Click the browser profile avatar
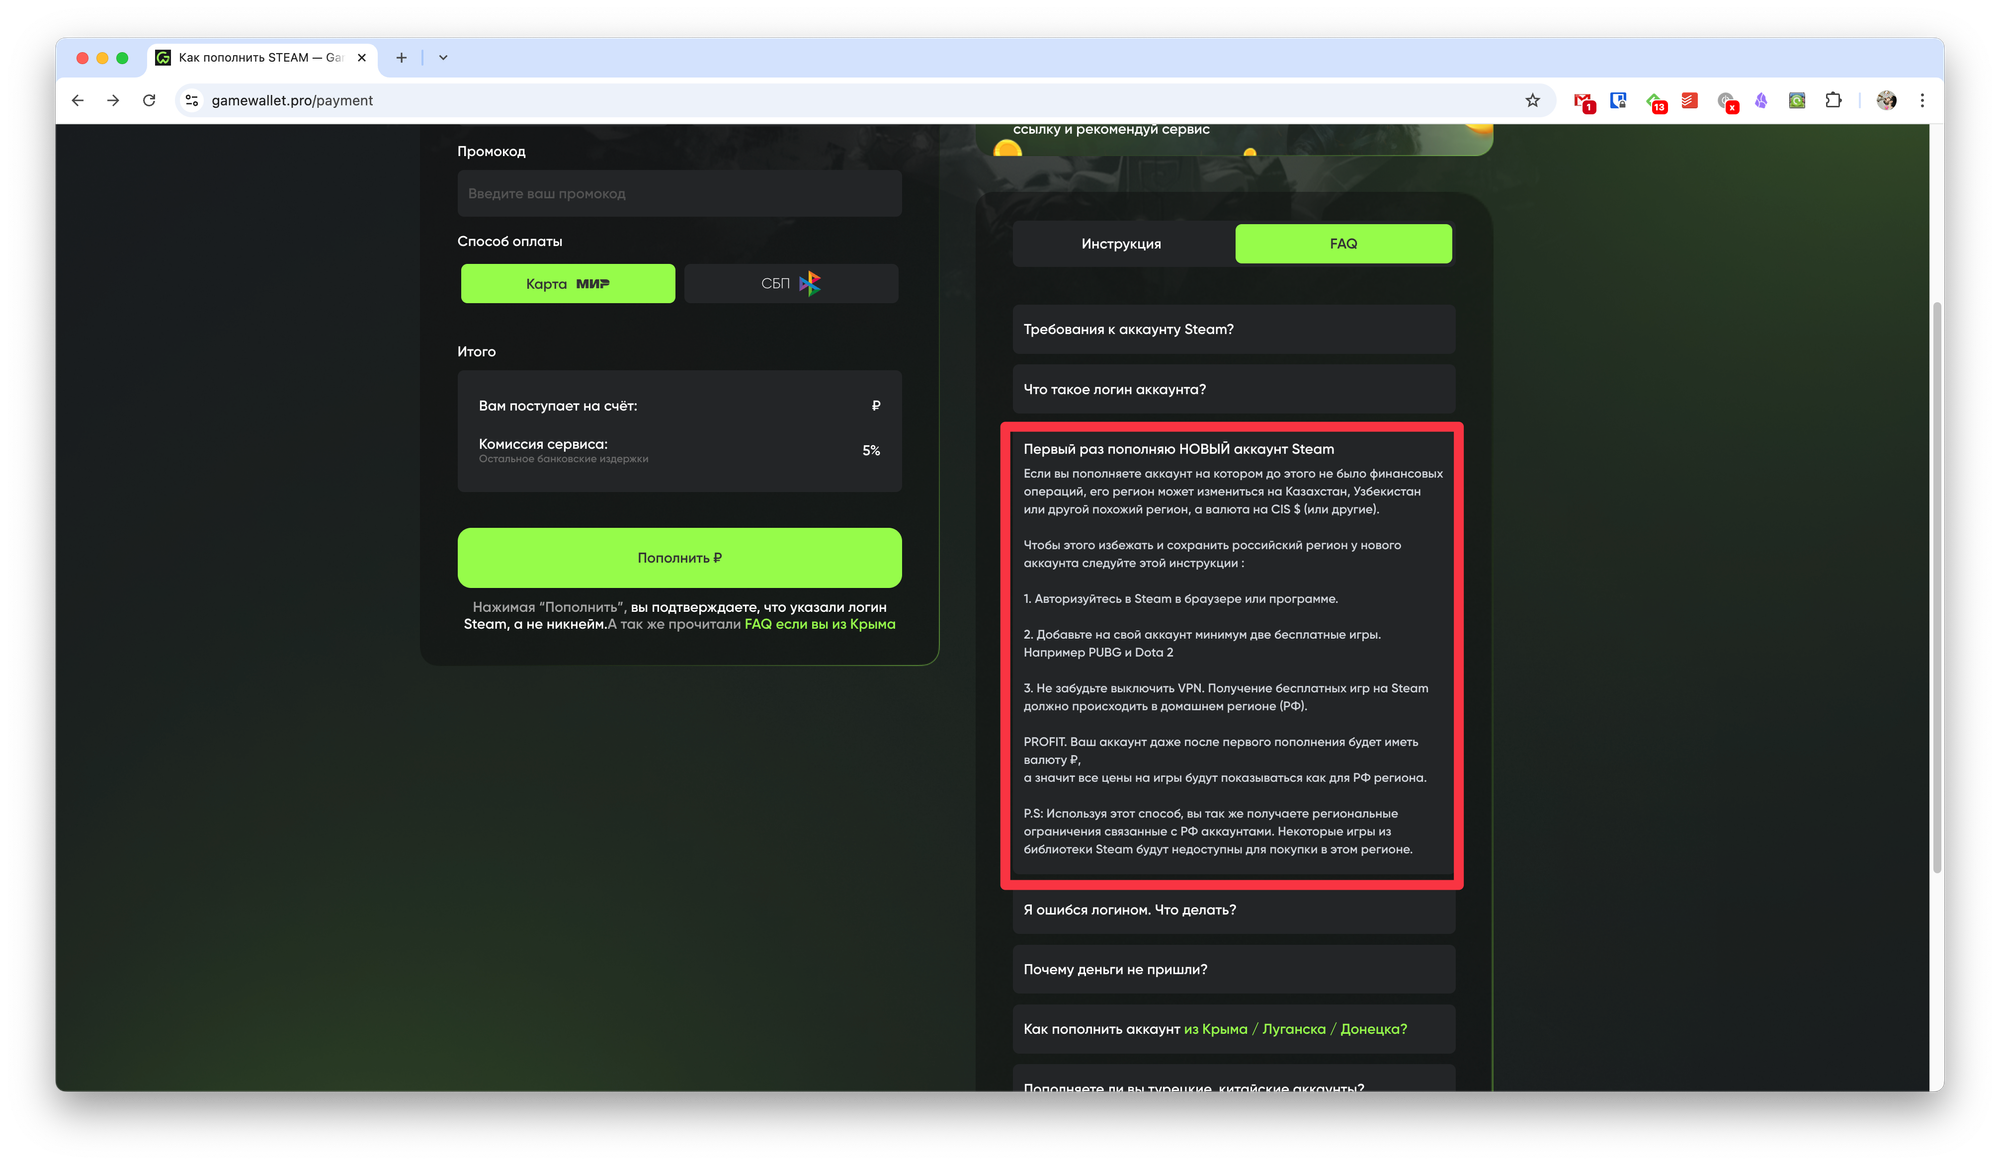The width and height of the screenshot is (2000, 1165). click(1886, 100)
